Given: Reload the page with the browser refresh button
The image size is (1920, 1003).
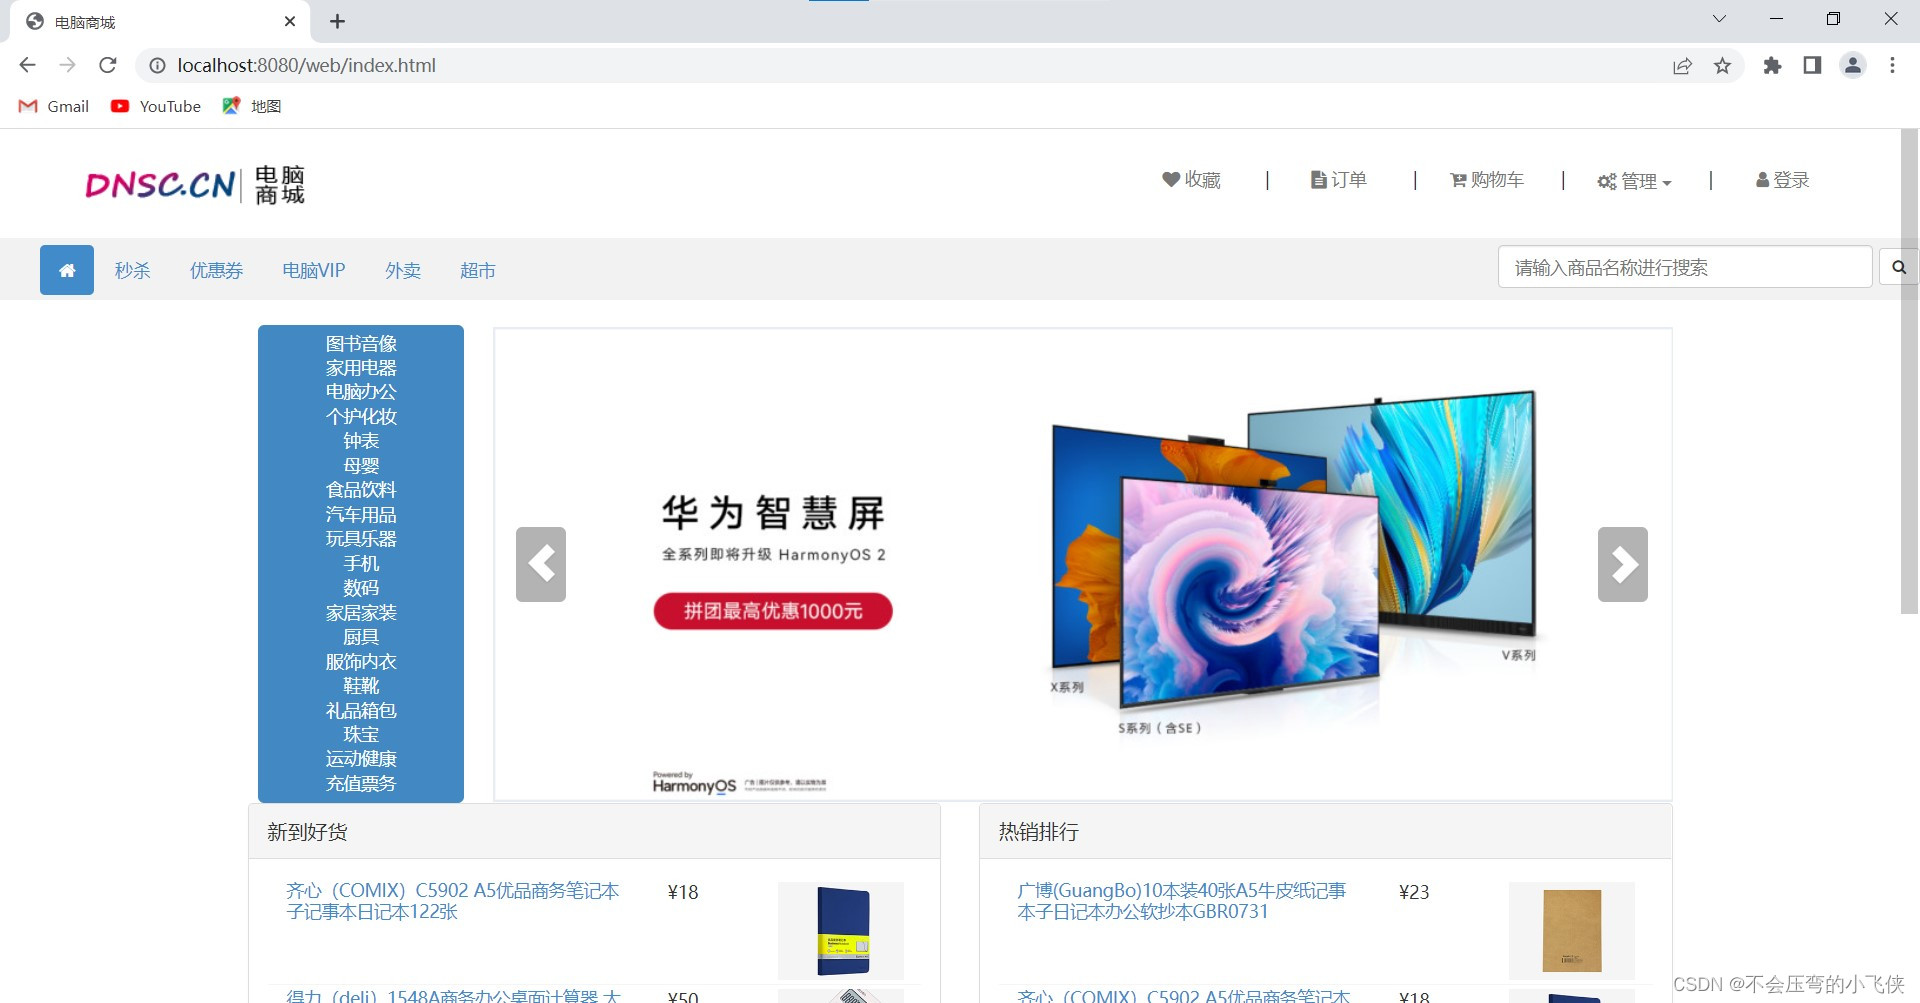Looking at the screenshot, I should 108,65.
